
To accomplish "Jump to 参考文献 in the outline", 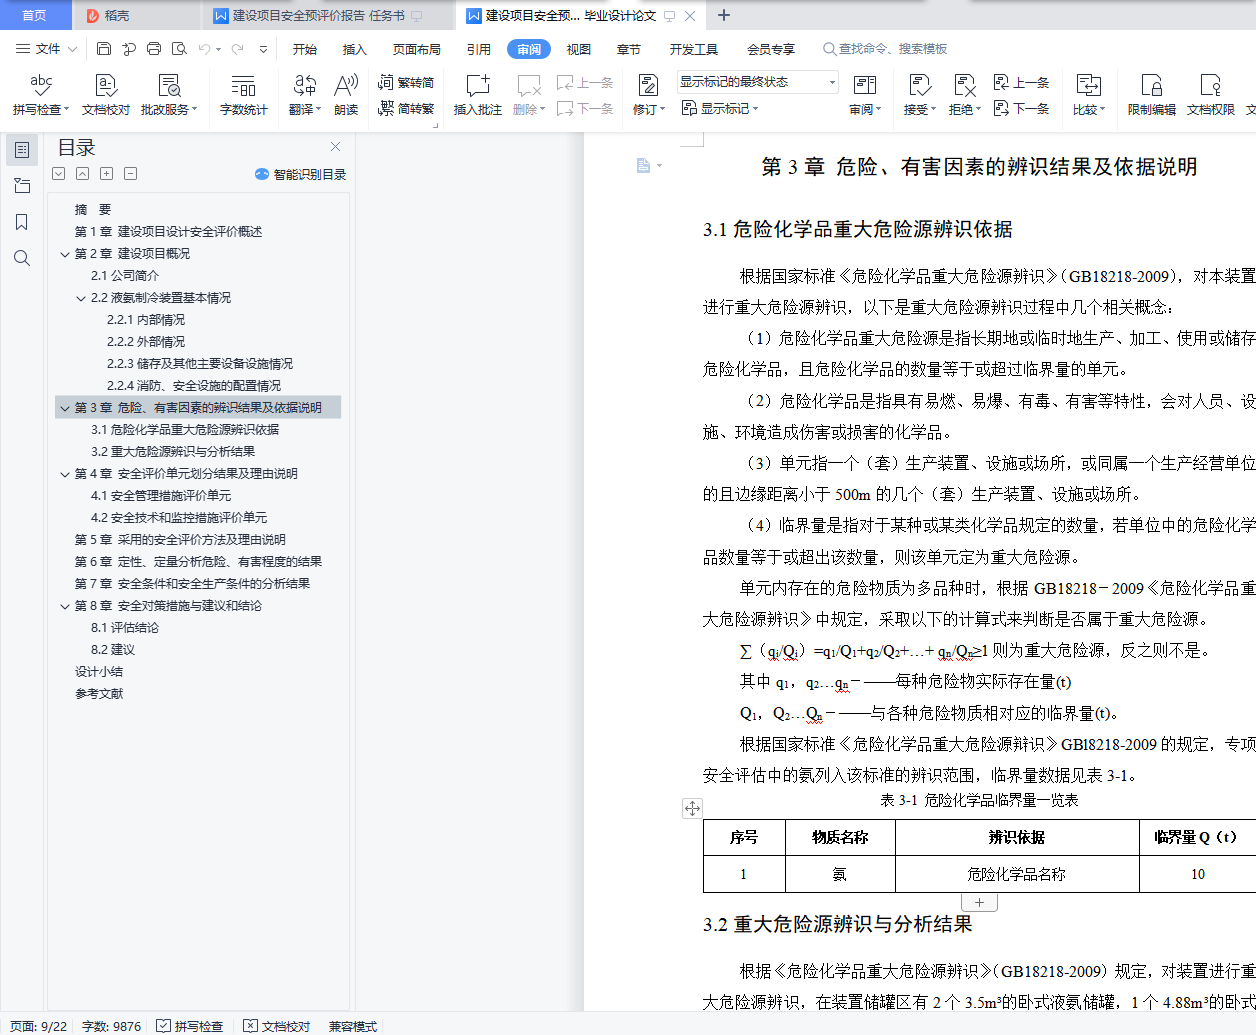I will [99, 694].
